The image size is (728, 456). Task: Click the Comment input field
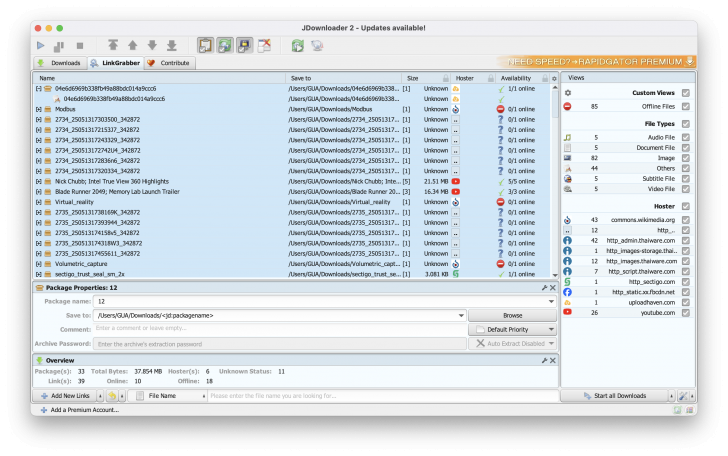[x=280, y=328]
